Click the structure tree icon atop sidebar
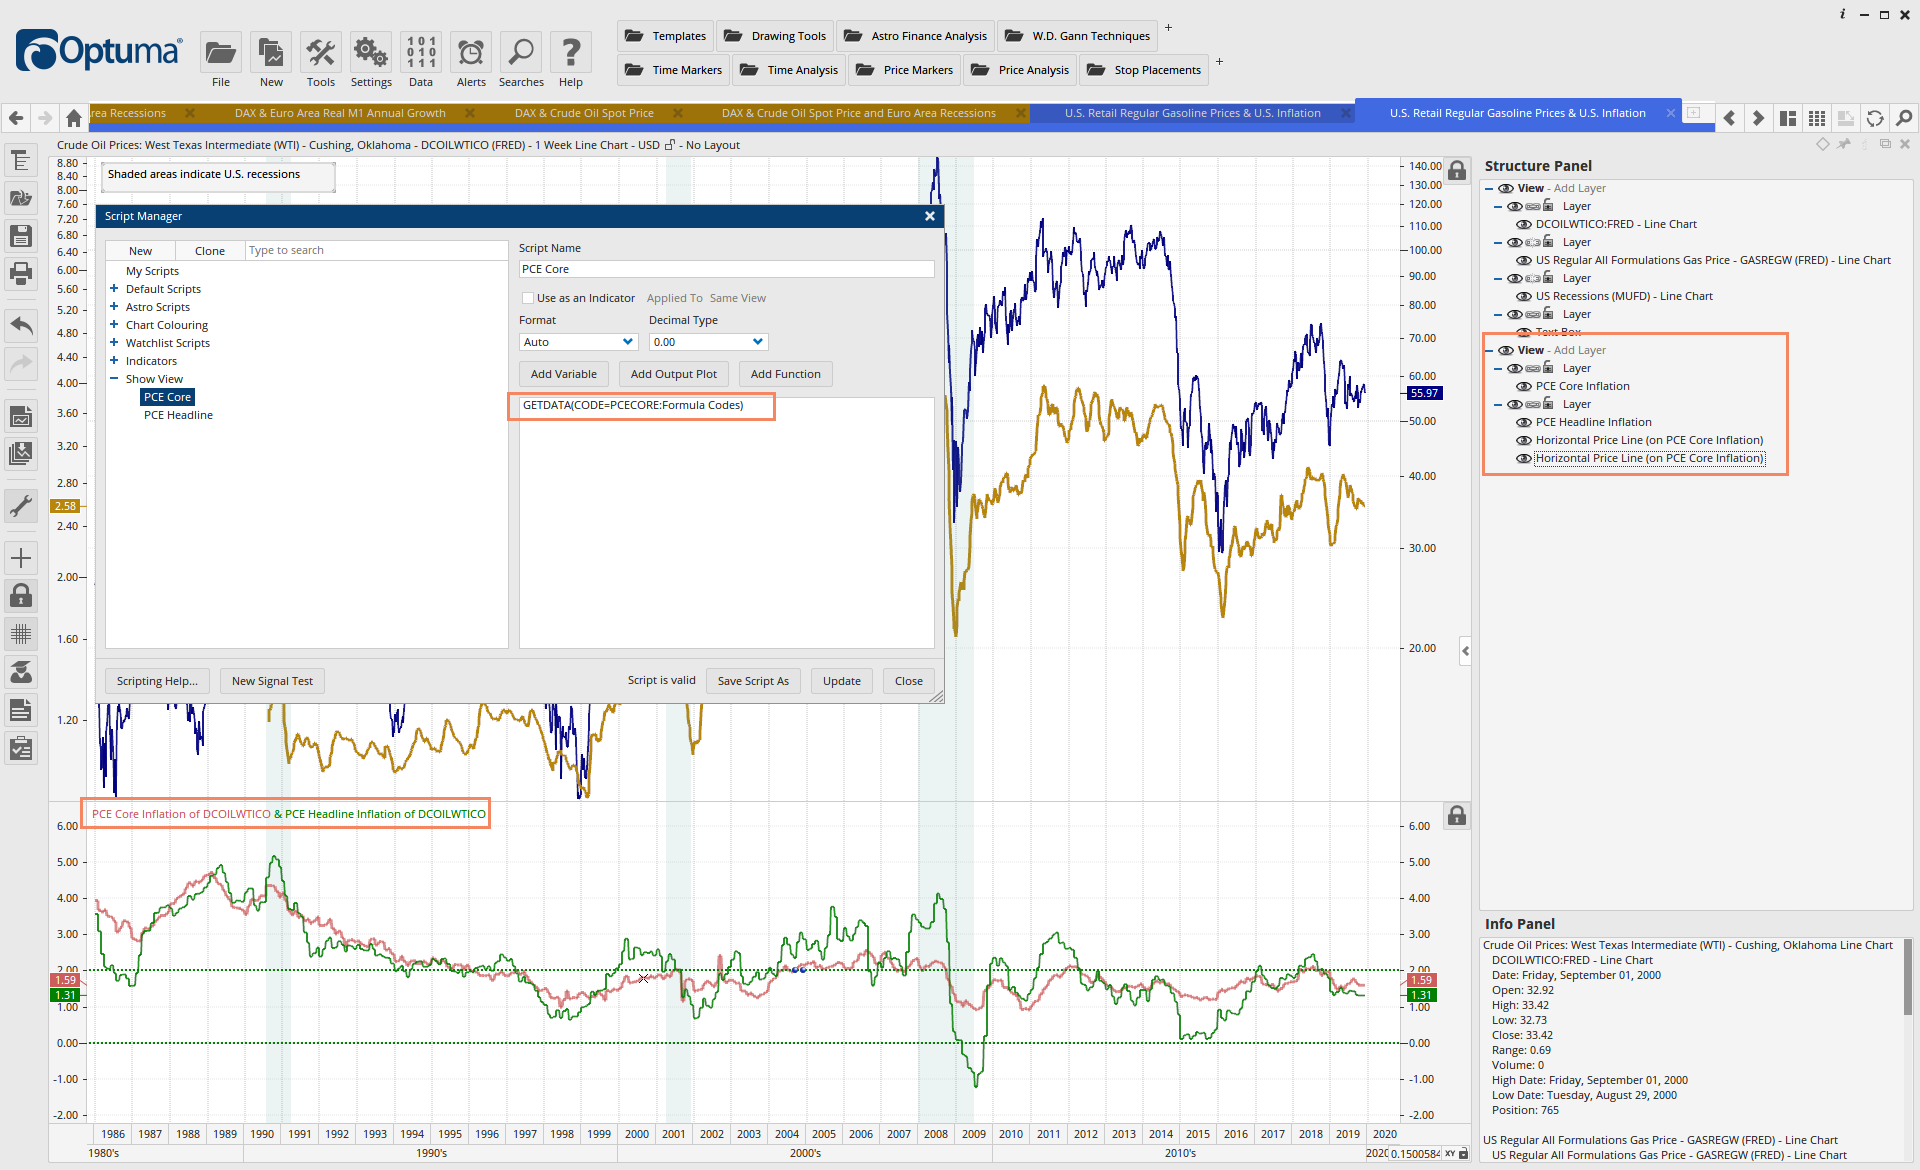The image size is (1920, 1170). [x=21, y=160]
